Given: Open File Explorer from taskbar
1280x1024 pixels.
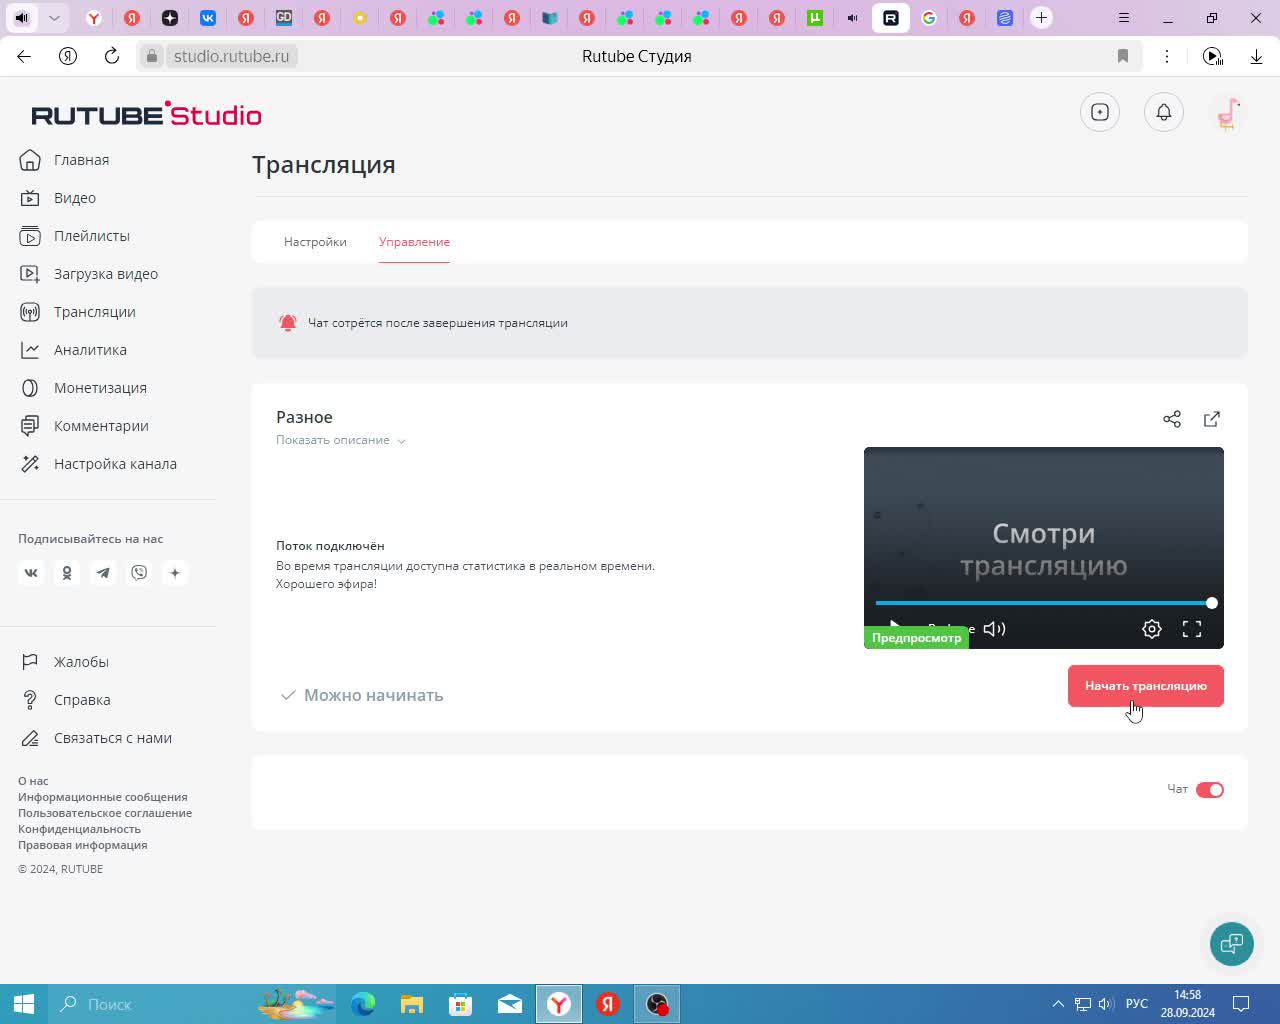Looking at the screenshot, I should [x=412, y=1004].
